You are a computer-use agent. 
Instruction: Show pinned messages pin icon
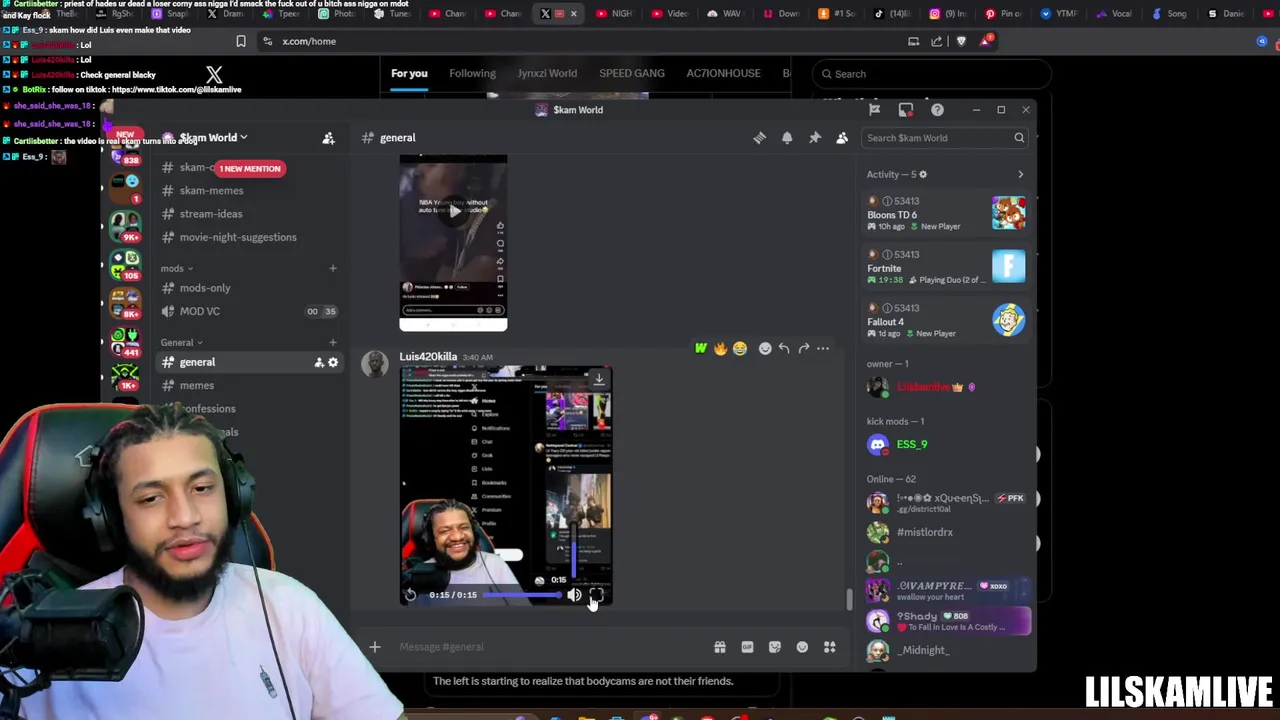click(x=815, y=138)
